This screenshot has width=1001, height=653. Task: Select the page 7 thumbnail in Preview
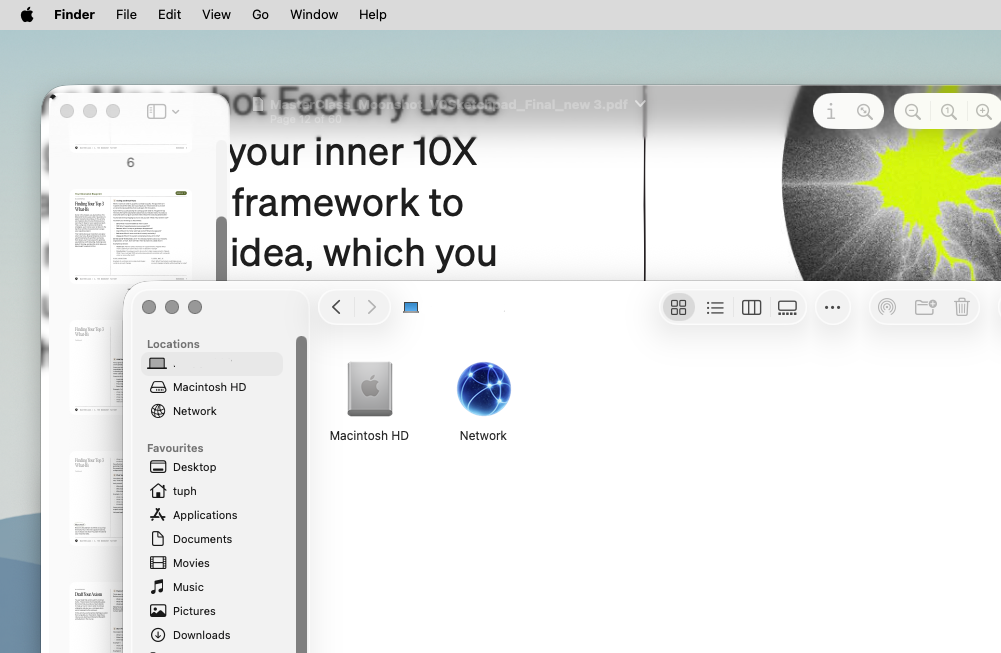click(x=132, y=234)
